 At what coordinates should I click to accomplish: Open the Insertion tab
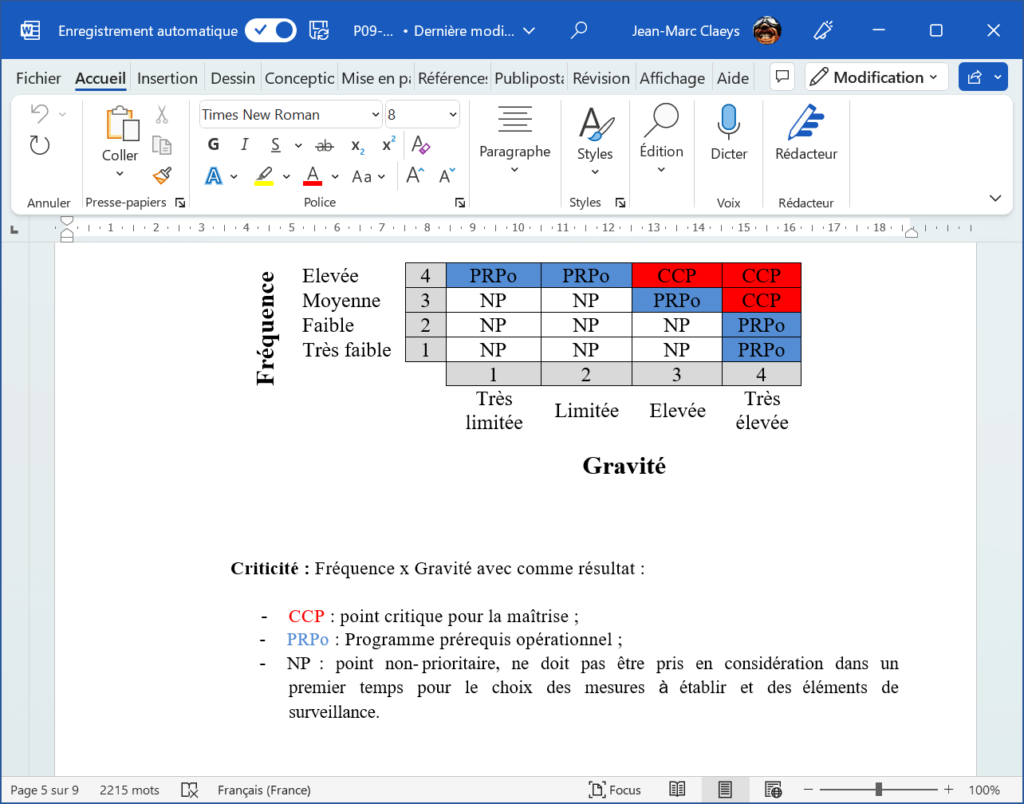167,78
